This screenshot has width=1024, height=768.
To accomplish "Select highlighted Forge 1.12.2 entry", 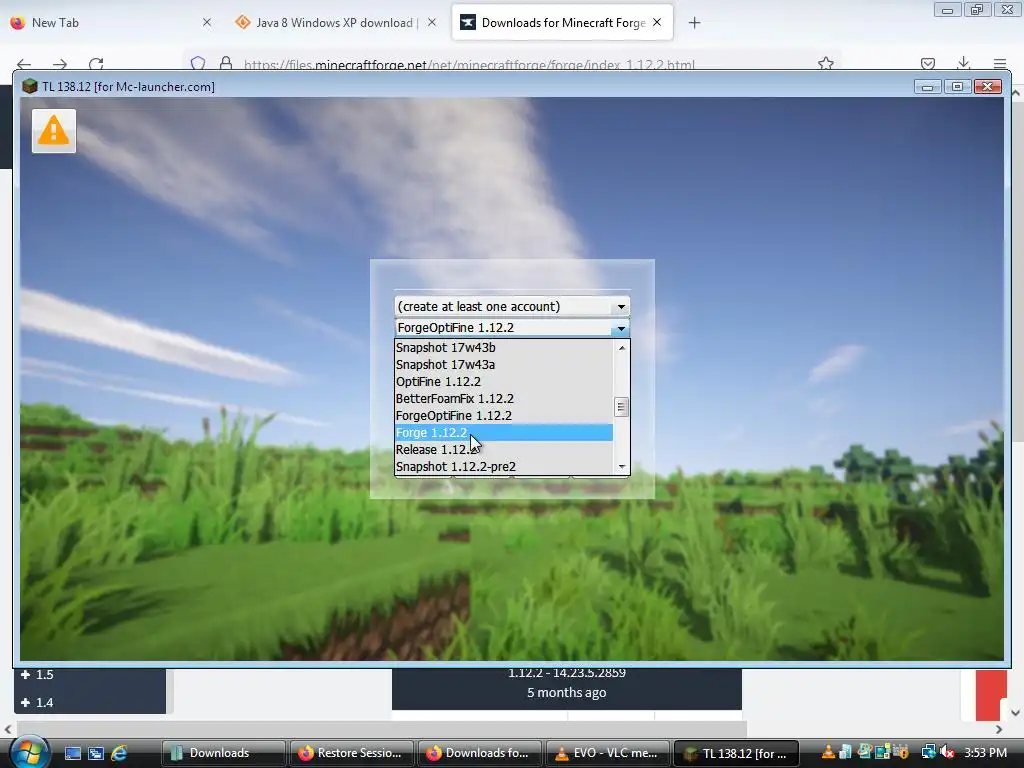I will pyautogui.click(x=504, y=432).
